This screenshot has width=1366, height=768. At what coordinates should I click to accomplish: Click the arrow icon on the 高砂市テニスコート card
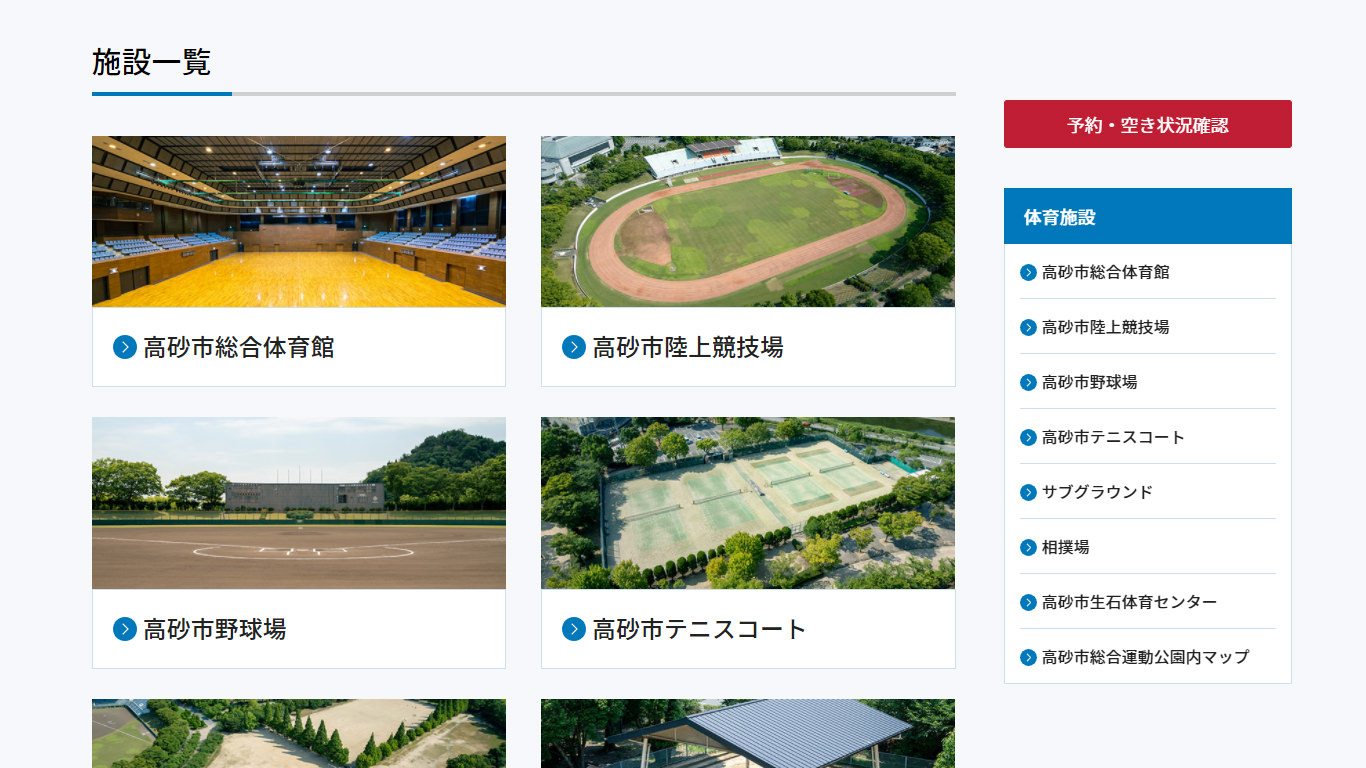(574, 629)
